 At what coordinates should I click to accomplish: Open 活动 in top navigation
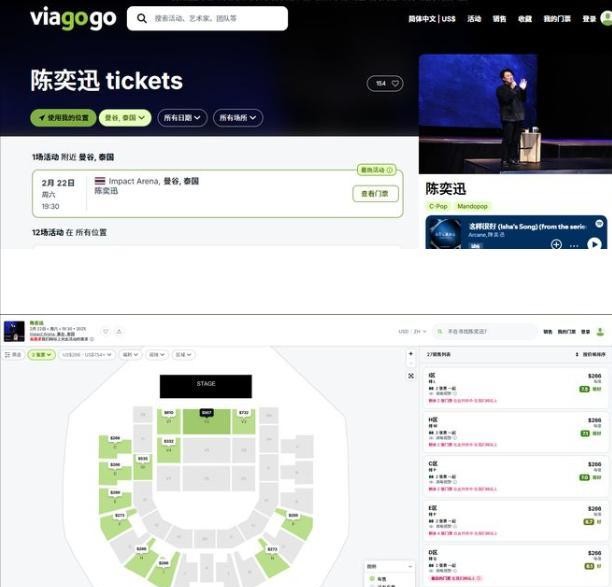pyautogui.click(x=474, y=19)
